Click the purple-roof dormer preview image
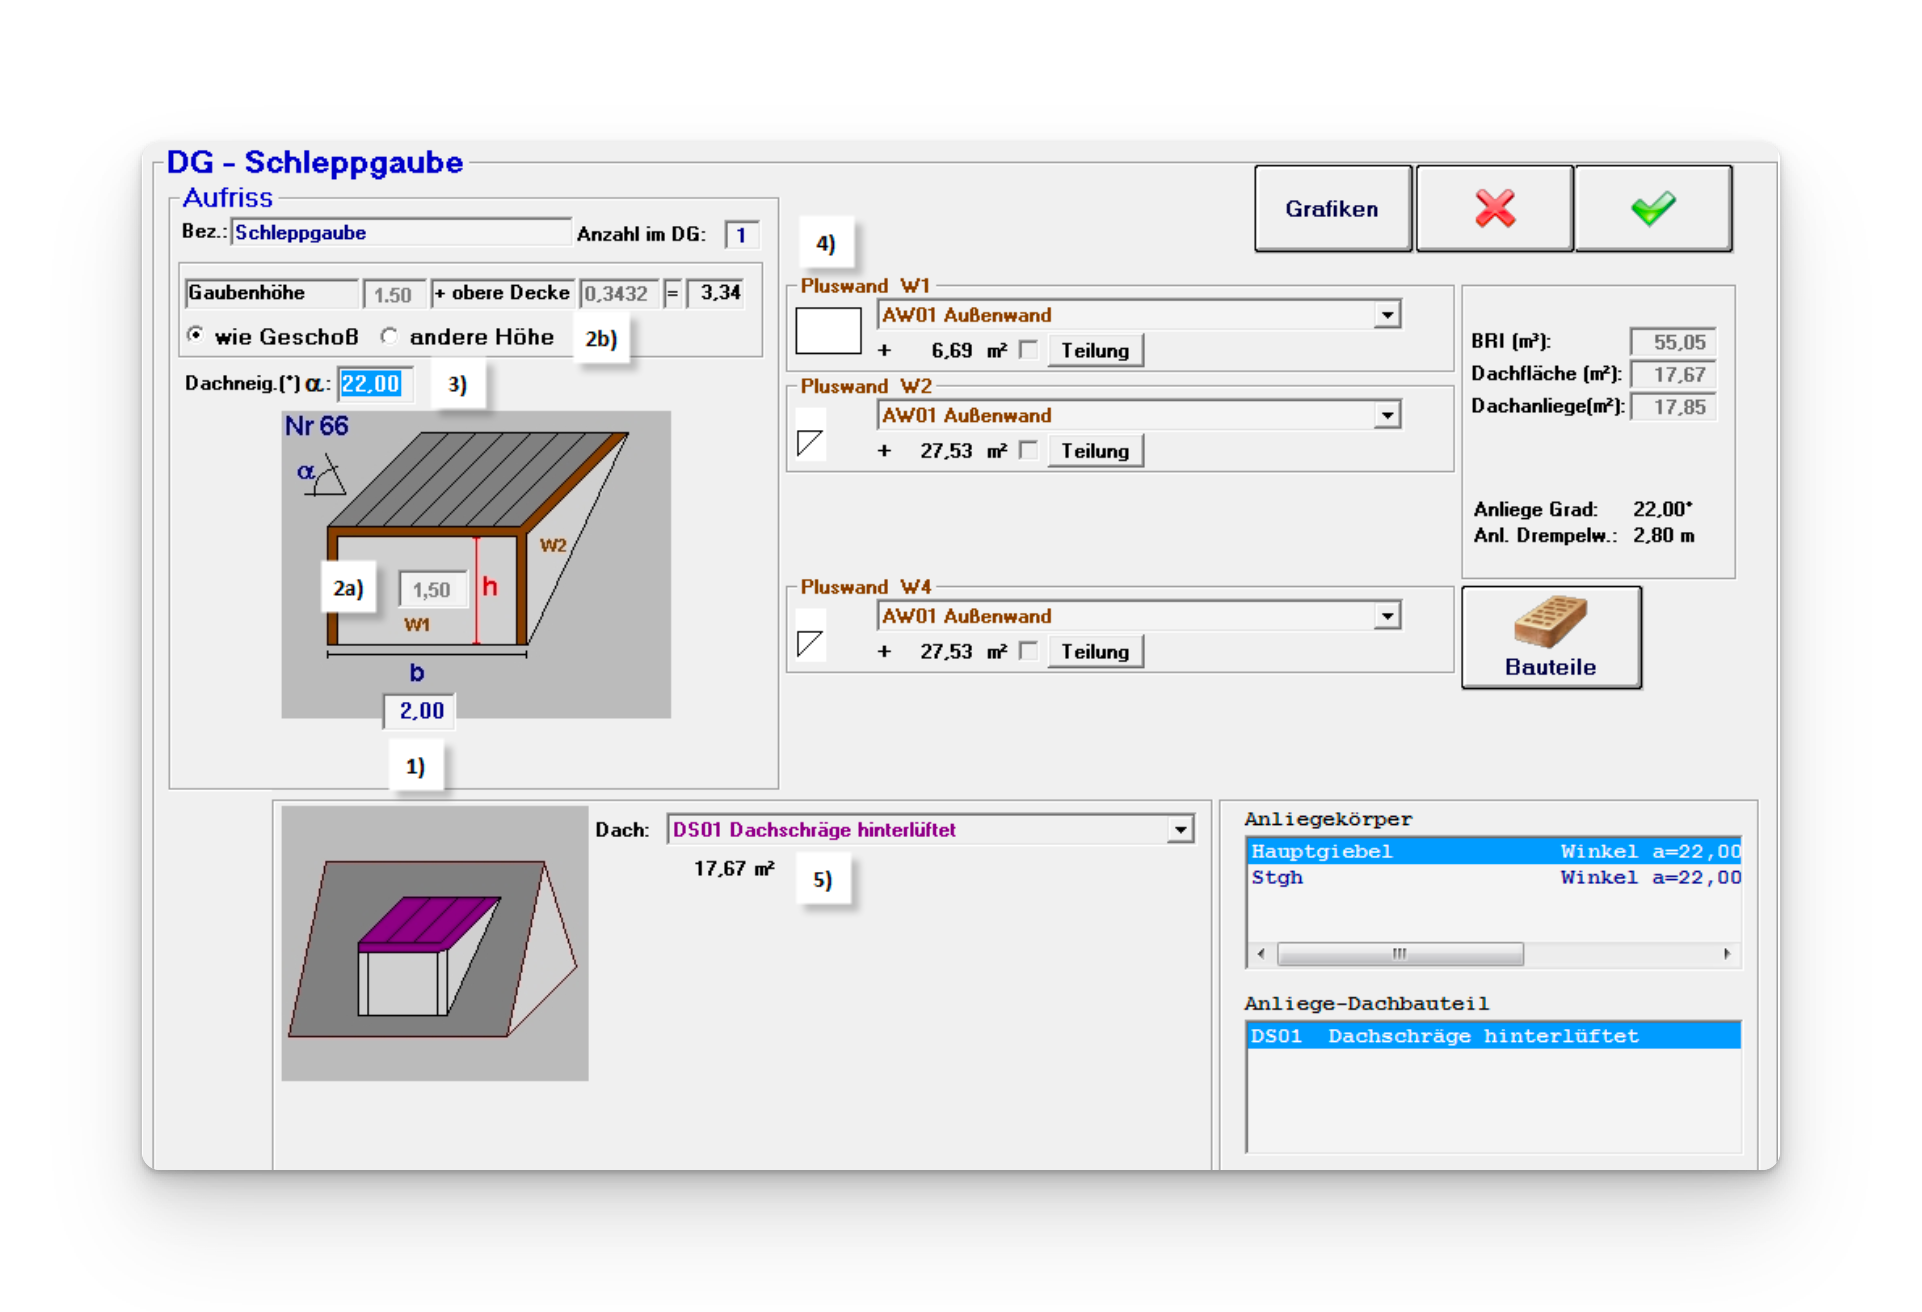This screenshot has width=1922, height=1312. pyautogui.click(x=434, y=943)
